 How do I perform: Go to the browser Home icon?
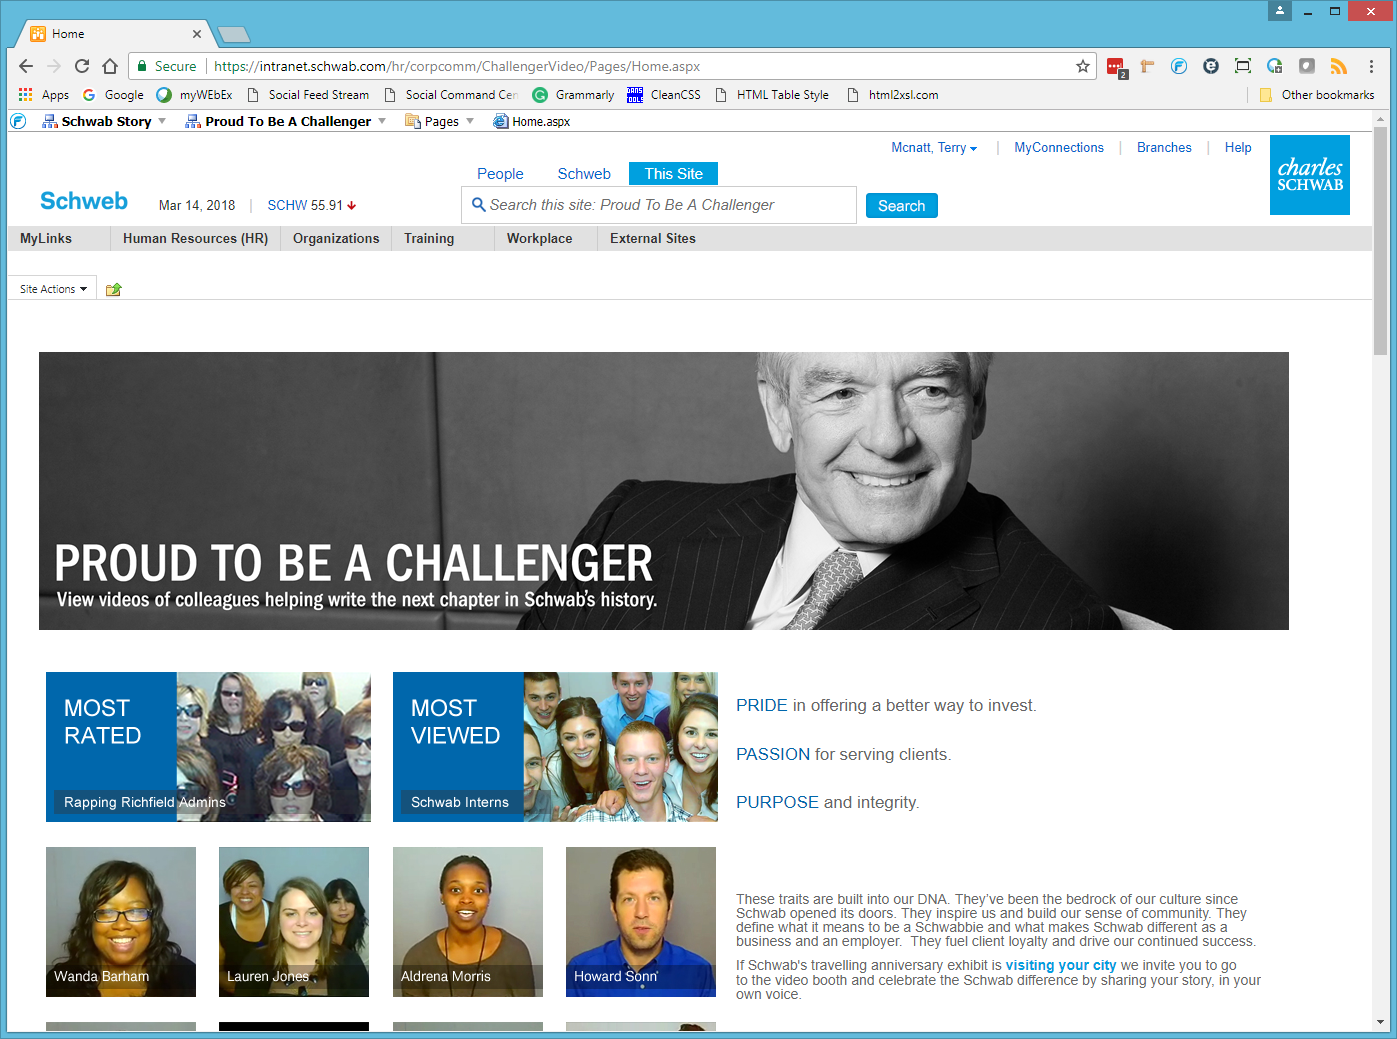(x=110, y=66)
